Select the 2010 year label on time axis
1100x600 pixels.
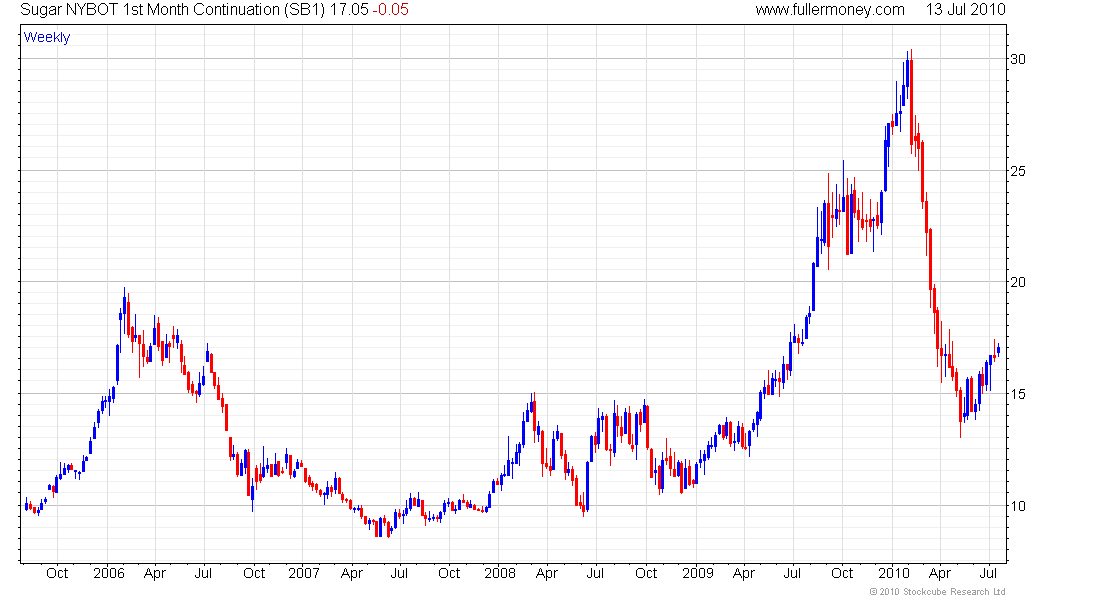894,573
